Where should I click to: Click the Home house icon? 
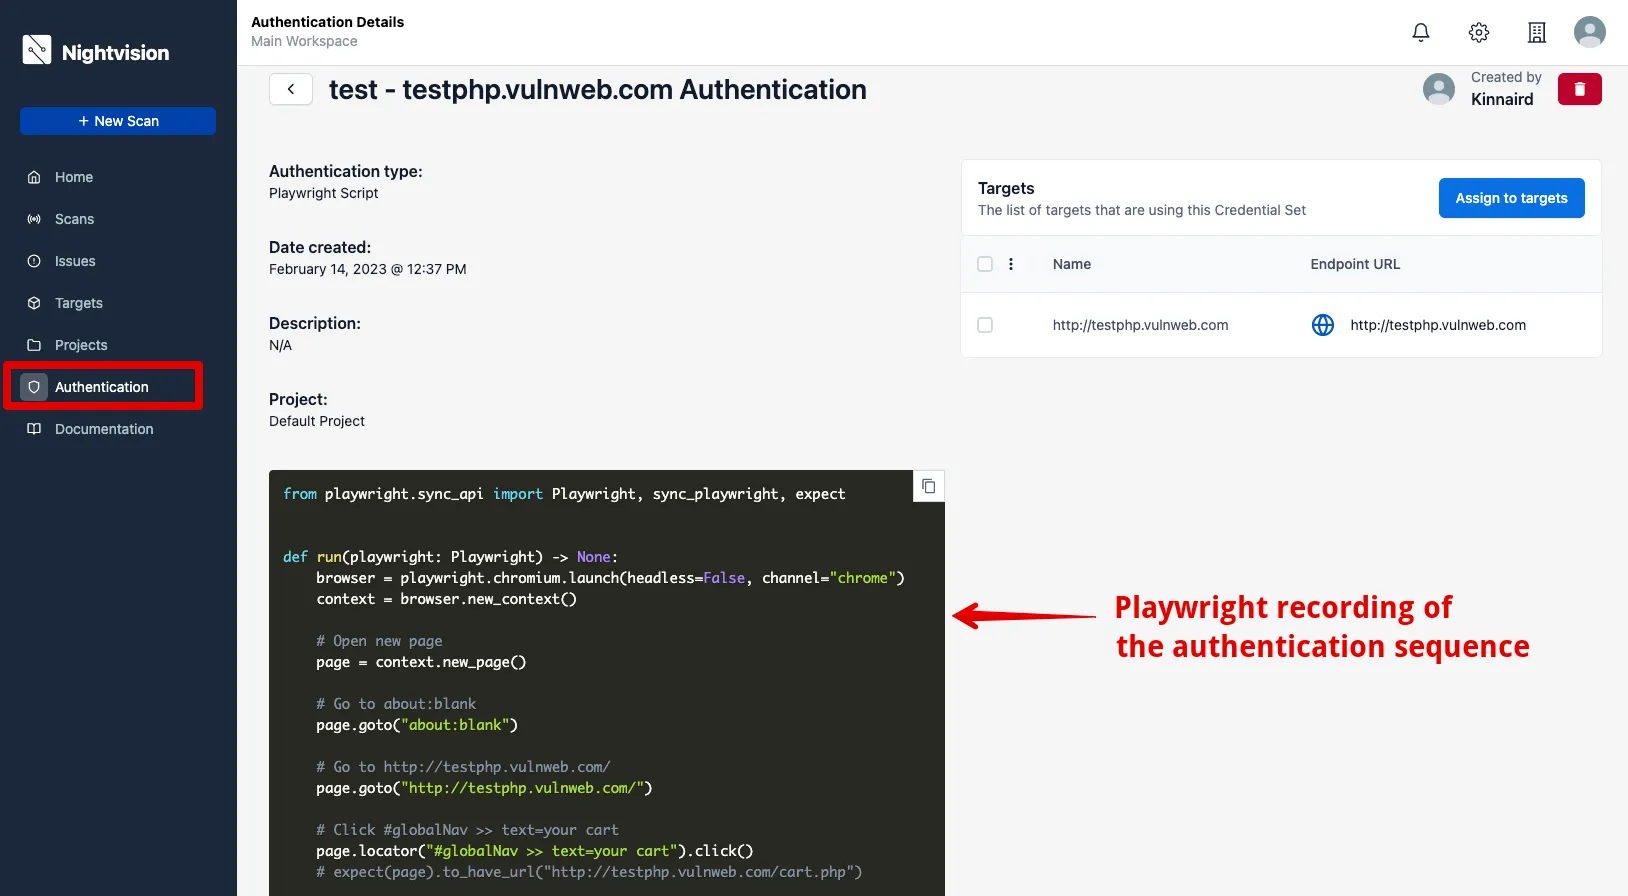point(34,177)
